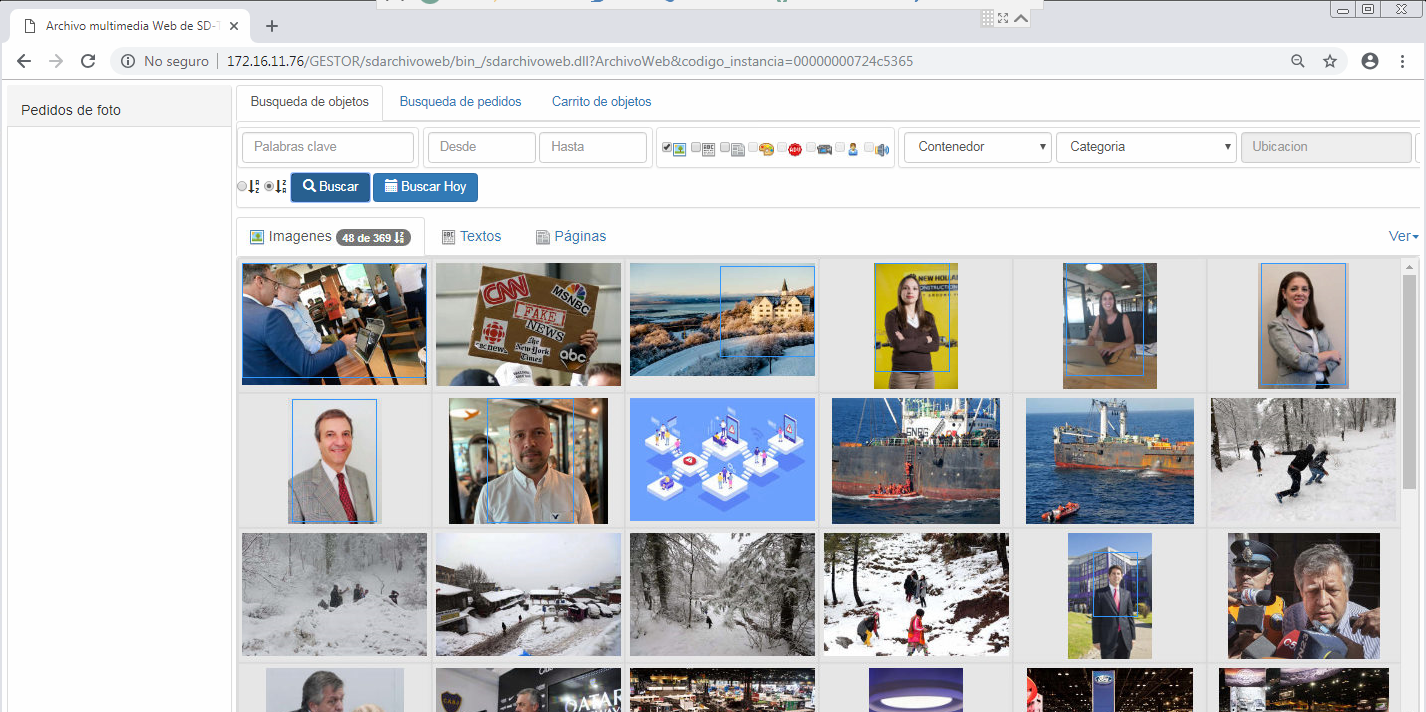Select ascending A-Z sort radio button
Image resolution: width=1426 pixels, height=712 pixels.
(242, 186)
